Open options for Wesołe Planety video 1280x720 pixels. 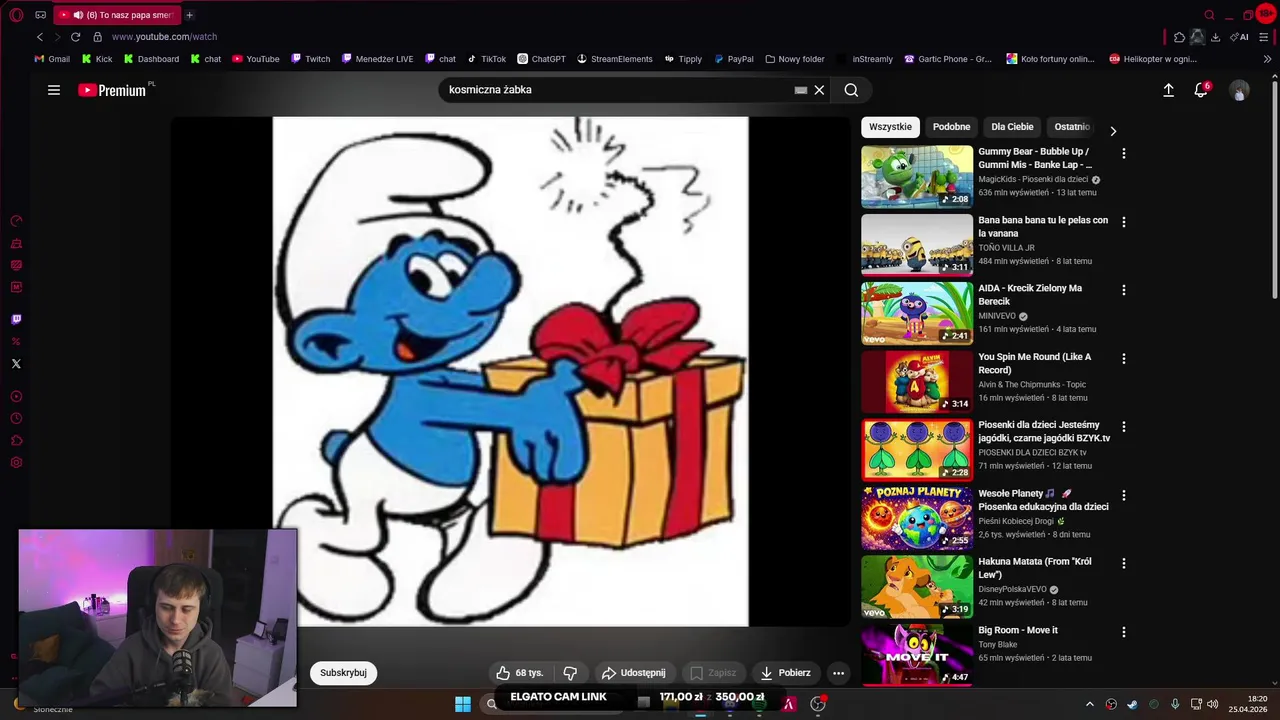pos(1124,495)
